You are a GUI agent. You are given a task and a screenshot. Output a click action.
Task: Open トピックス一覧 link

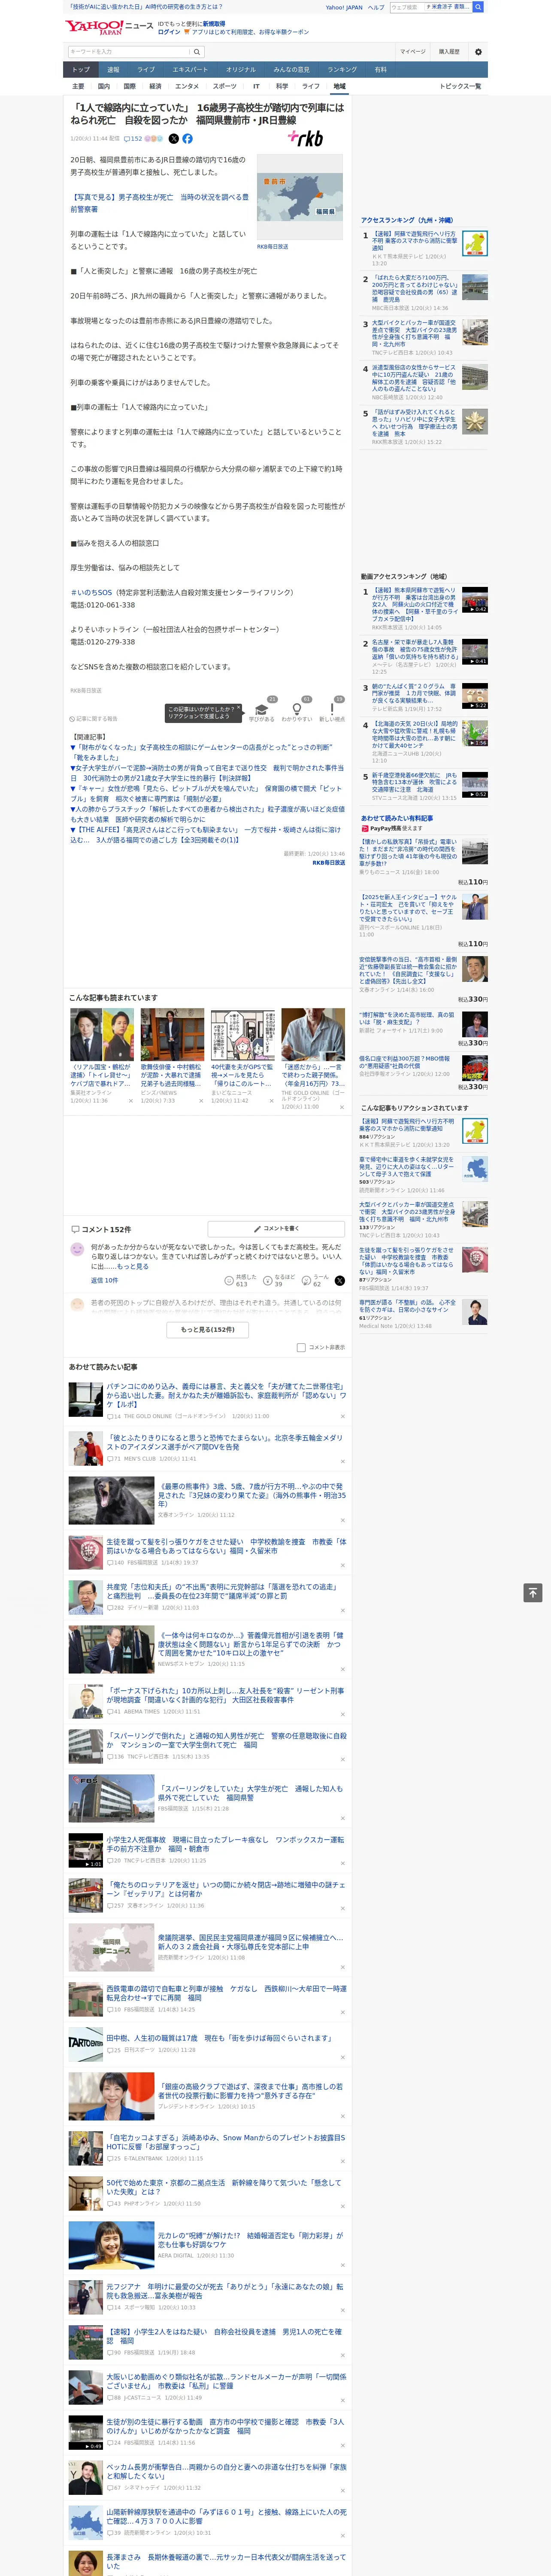point(460,86)
